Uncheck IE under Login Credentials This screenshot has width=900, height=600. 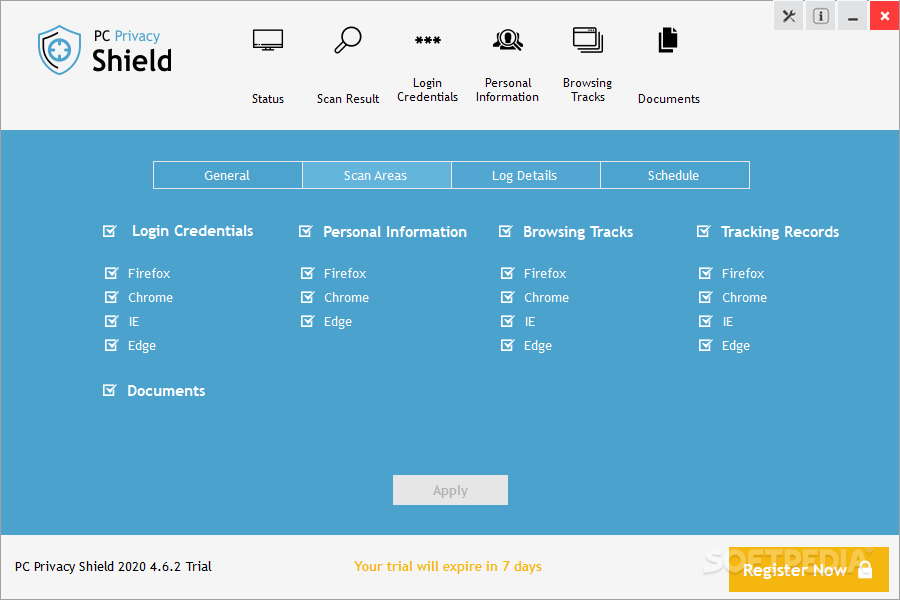coord(112,321)
